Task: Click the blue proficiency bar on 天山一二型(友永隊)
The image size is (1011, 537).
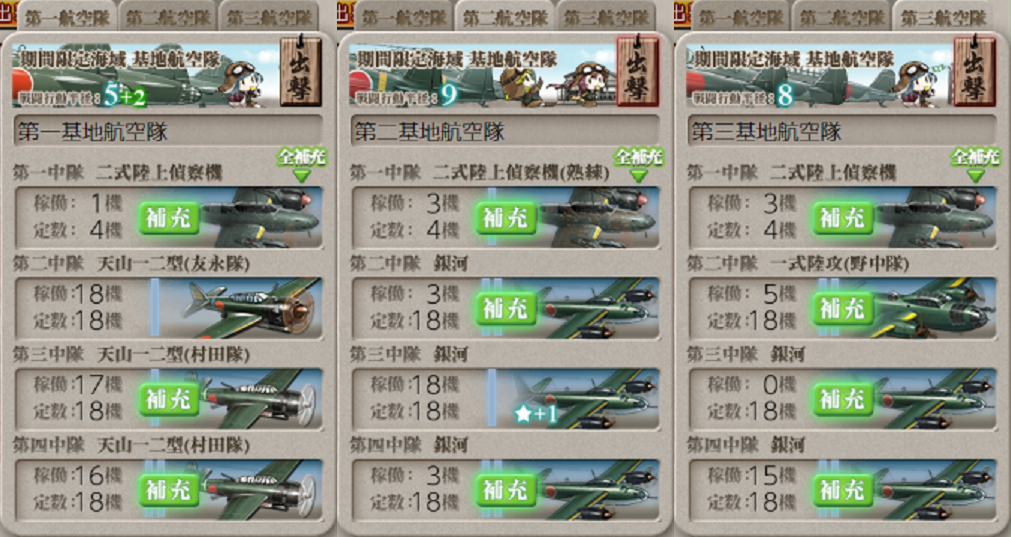Action: [x=155, y=308]
